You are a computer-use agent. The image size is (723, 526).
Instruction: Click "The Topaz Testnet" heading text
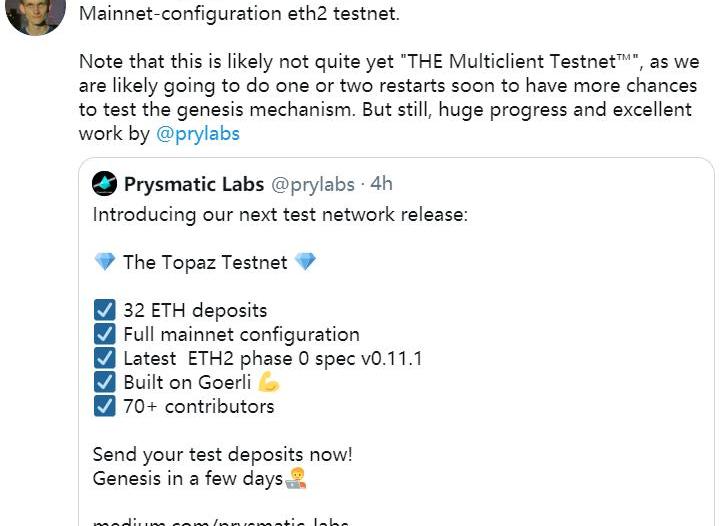[205, 262]
